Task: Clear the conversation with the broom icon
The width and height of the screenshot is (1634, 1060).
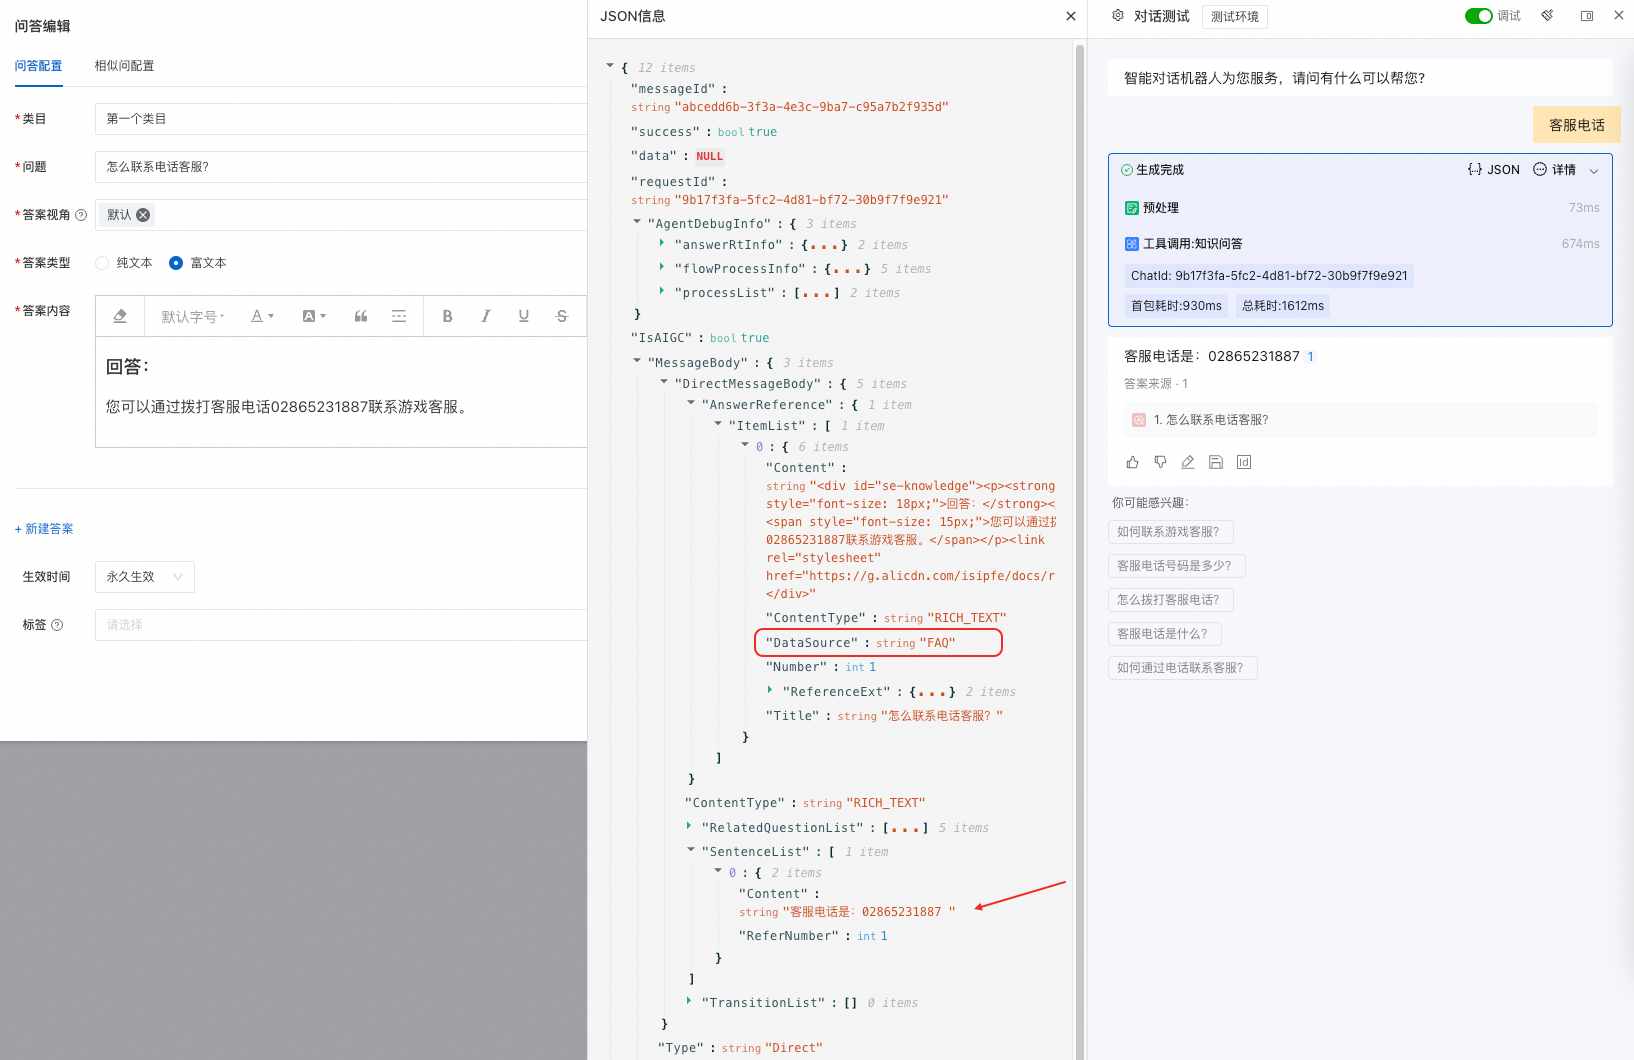Action: [1547, 16]
